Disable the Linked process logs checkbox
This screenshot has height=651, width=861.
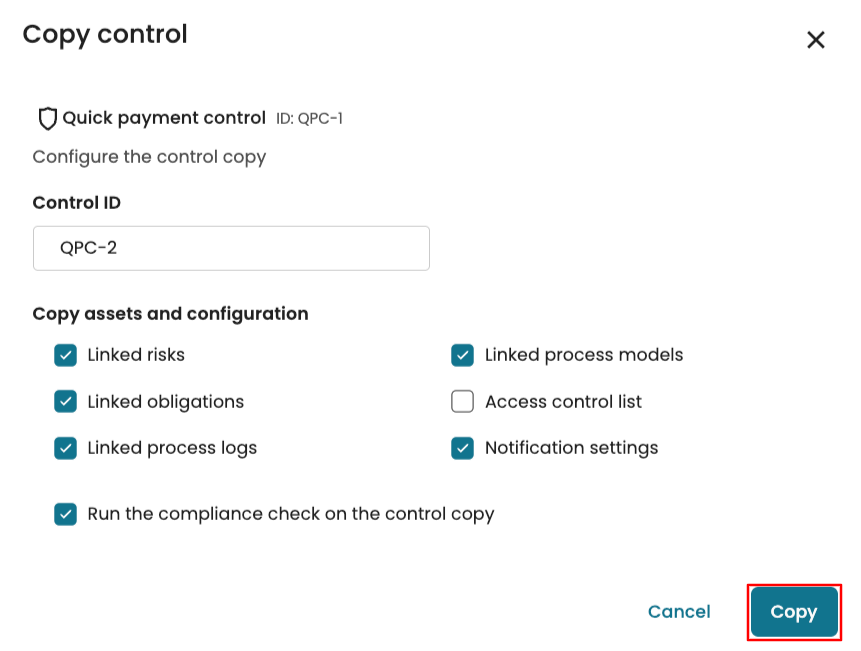[66, 448]
